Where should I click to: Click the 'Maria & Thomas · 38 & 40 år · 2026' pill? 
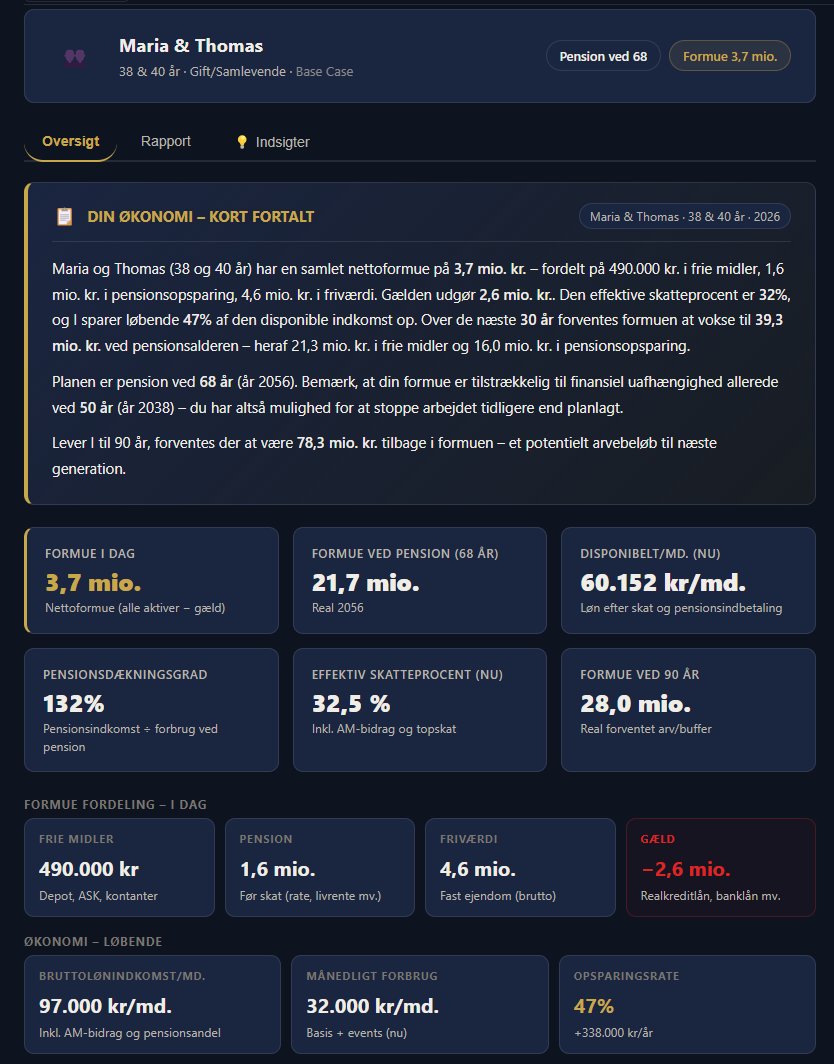(685, 217)
